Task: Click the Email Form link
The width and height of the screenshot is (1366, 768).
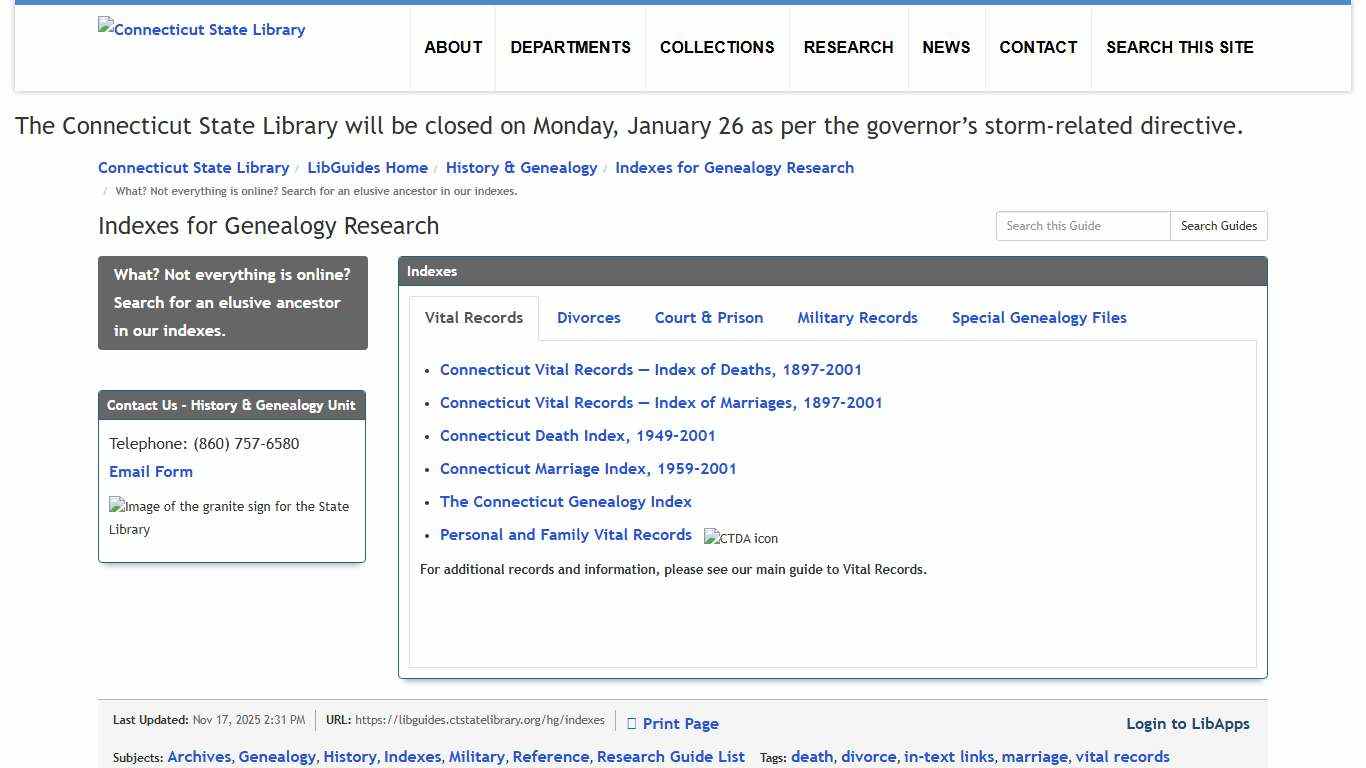Action: [151, 471]
